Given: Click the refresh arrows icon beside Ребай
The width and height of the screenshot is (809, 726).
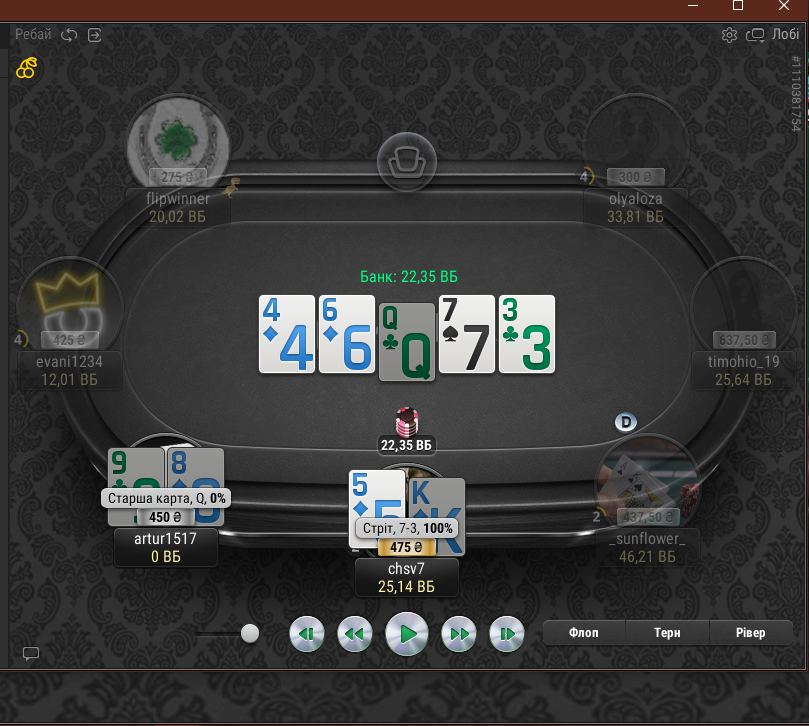Looking at the screenshot, I should pyautogui.click(x=69, y=35).
